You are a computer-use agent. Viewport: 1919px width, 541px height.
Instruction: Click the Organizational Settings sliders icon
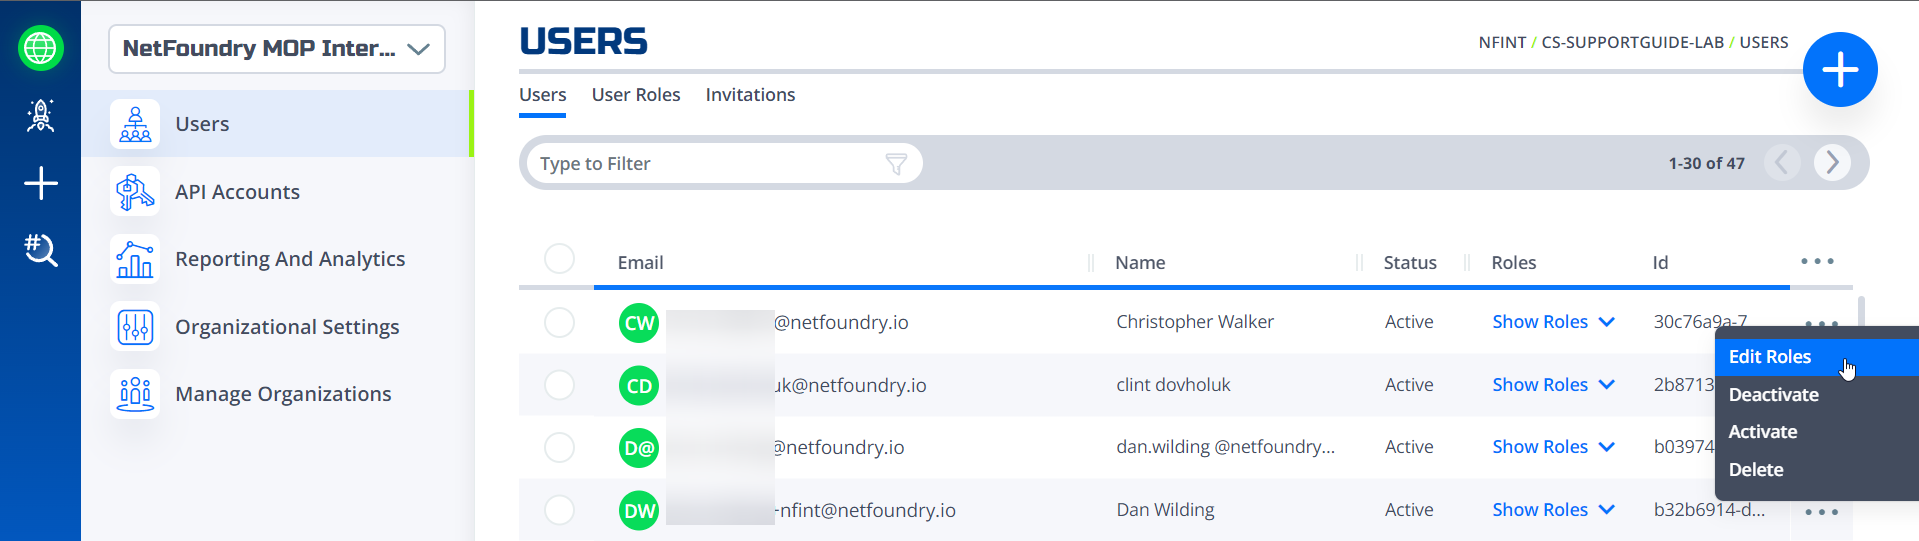135,327
